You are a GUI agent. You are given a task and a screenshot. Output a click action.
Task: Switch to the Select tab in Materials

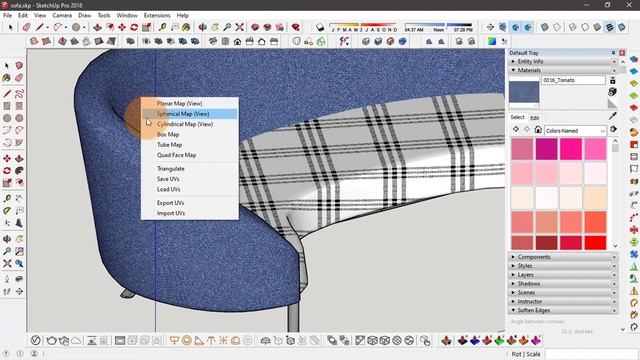pos(517,117)
